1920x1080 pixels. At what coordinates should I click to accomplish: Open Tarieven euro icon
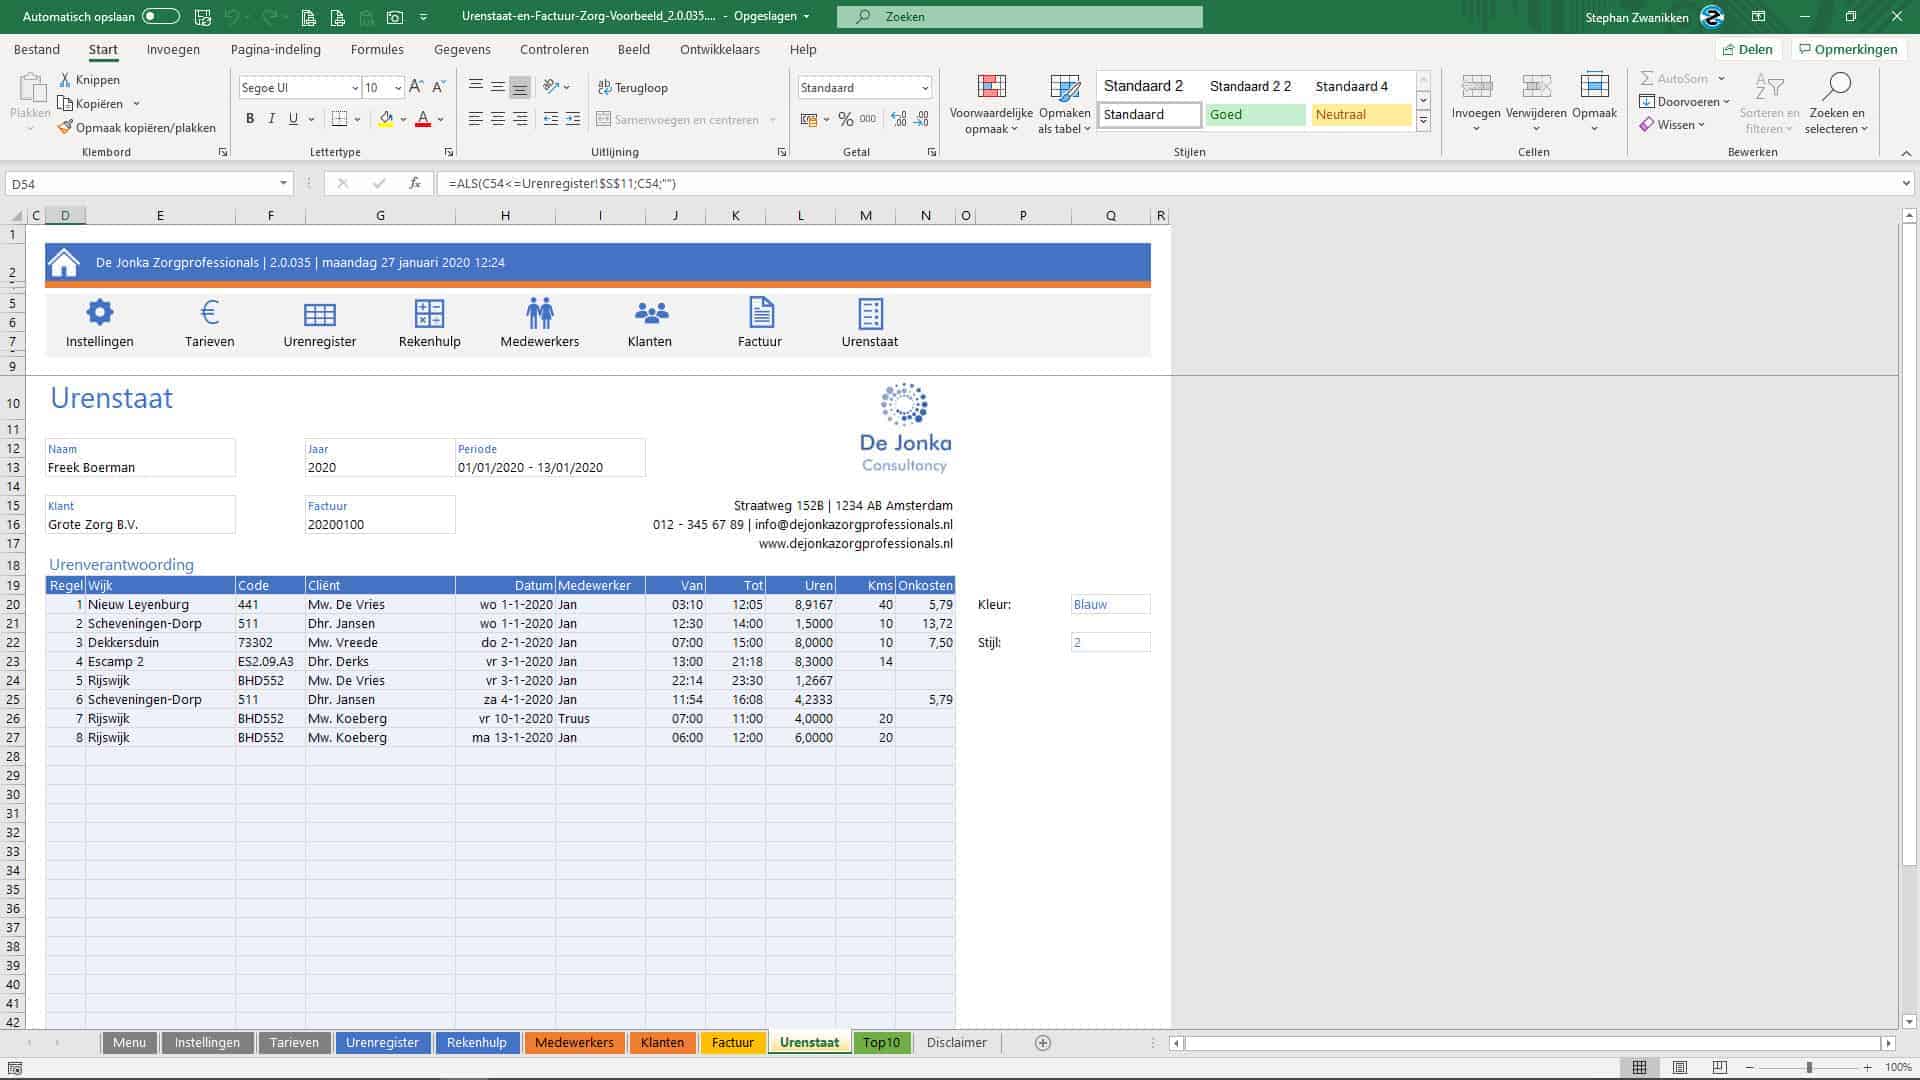(x=209, y=313)
